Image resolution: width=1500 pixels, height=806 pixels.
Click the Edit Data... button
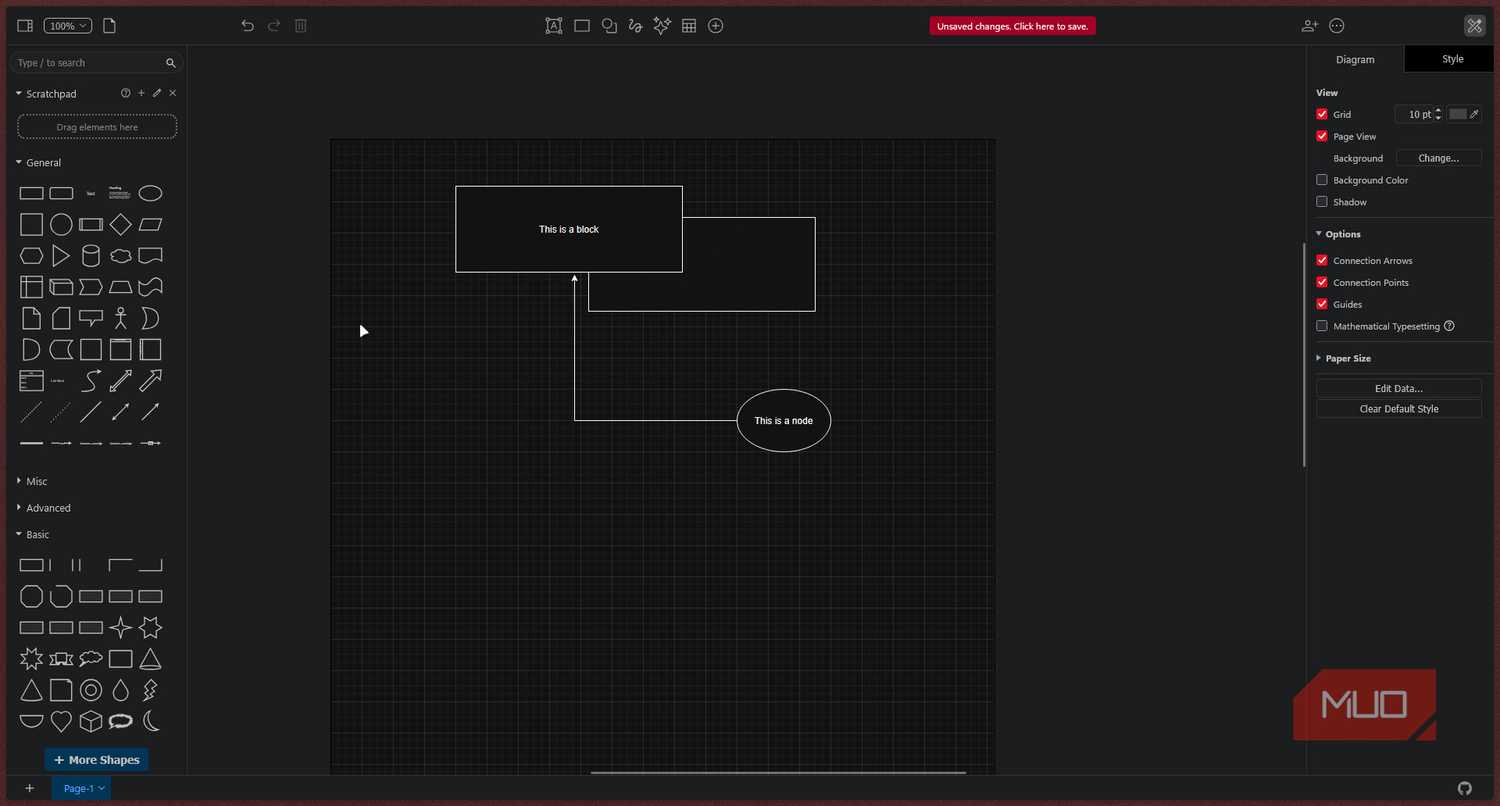(x=1399, y=388)
